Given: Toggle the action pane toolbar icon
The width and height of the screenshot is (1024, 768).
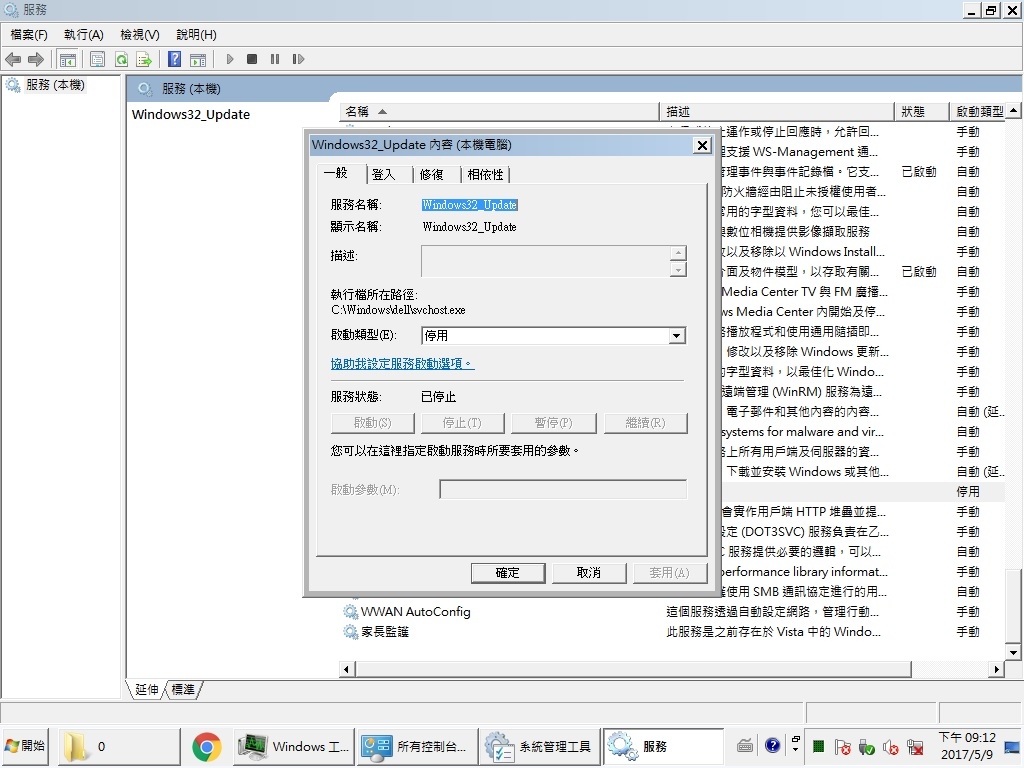Looking at the screenshot, I should 198,59.
